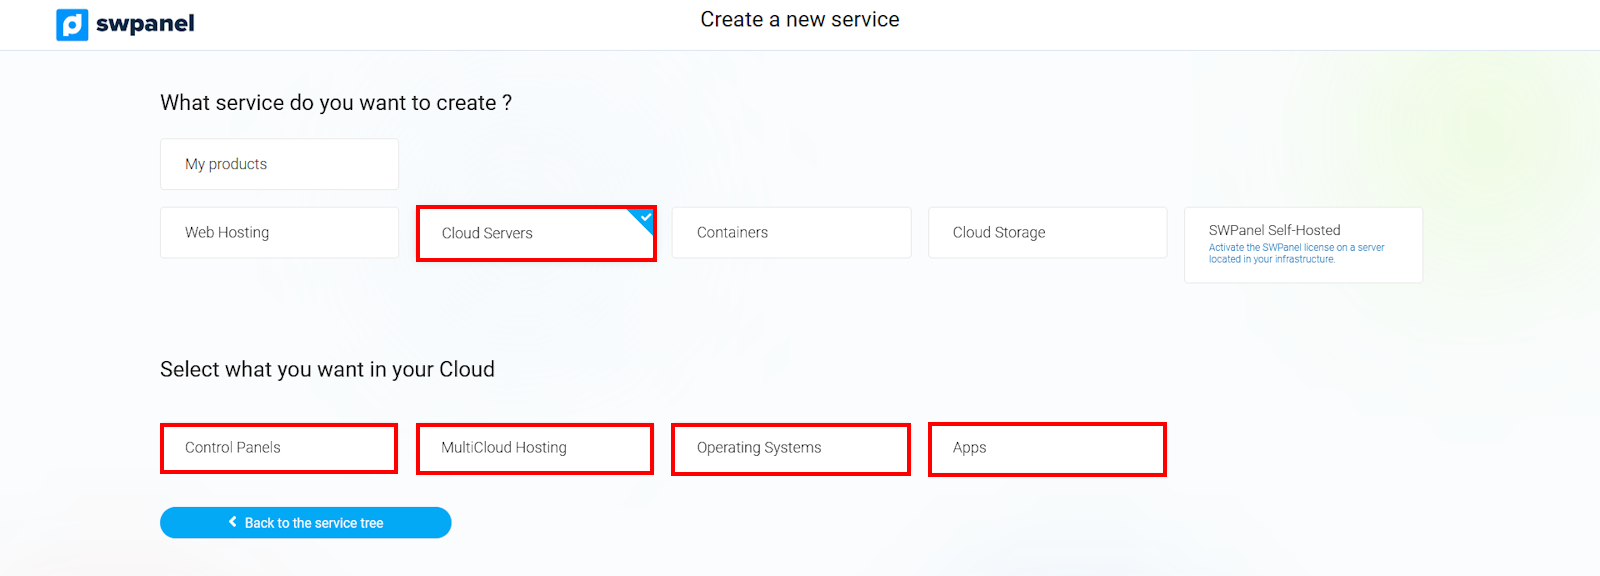The height and width of the screenshot is (576, 1600).
Task: Select the SWPanel Self-Hosted title
Action: click(1274, 230)
